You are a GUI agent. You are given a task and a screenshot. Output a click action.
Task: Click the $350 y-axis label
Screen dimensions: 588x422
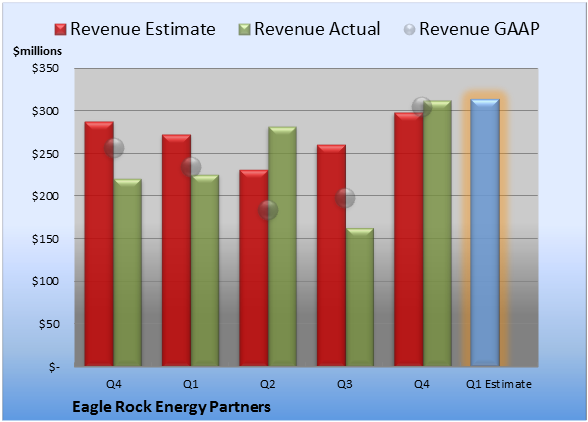click(45, 68)
